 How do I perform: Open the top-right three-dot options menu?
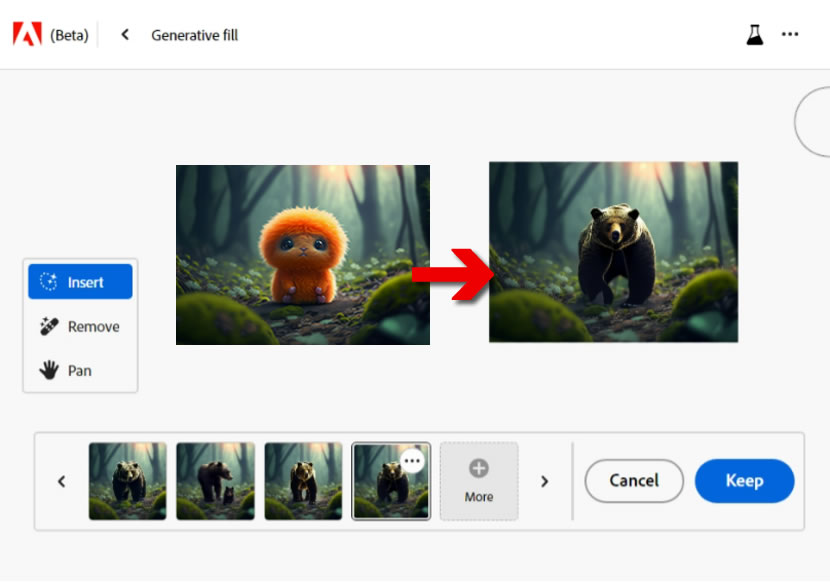pyautogui.click(x=790, y=35)
